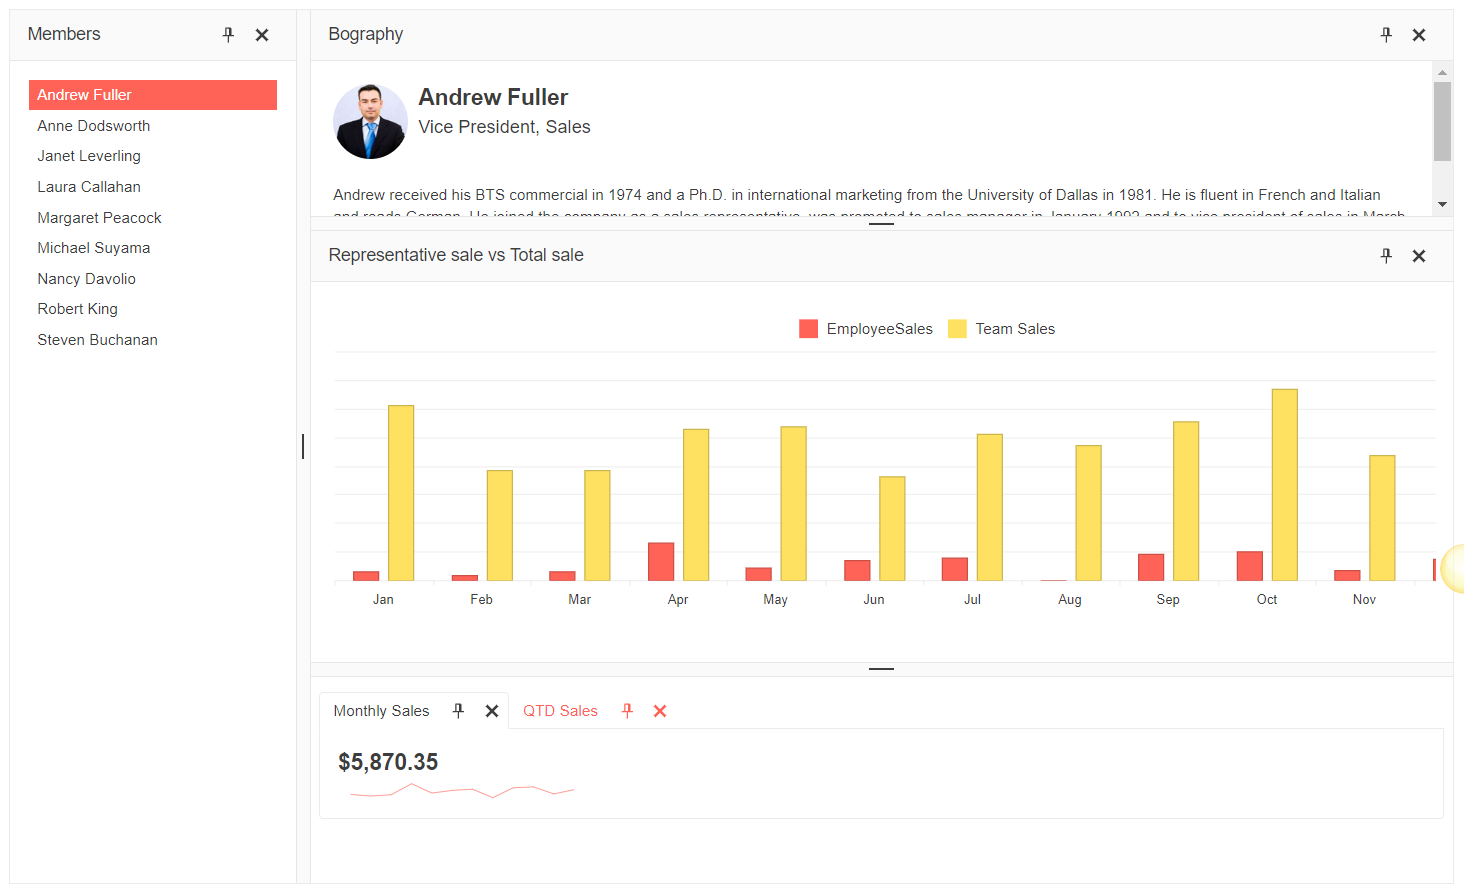This screenshot has width=1464, height=896.
Task: Pin the Bography panel
Action: click(1386, 34)
